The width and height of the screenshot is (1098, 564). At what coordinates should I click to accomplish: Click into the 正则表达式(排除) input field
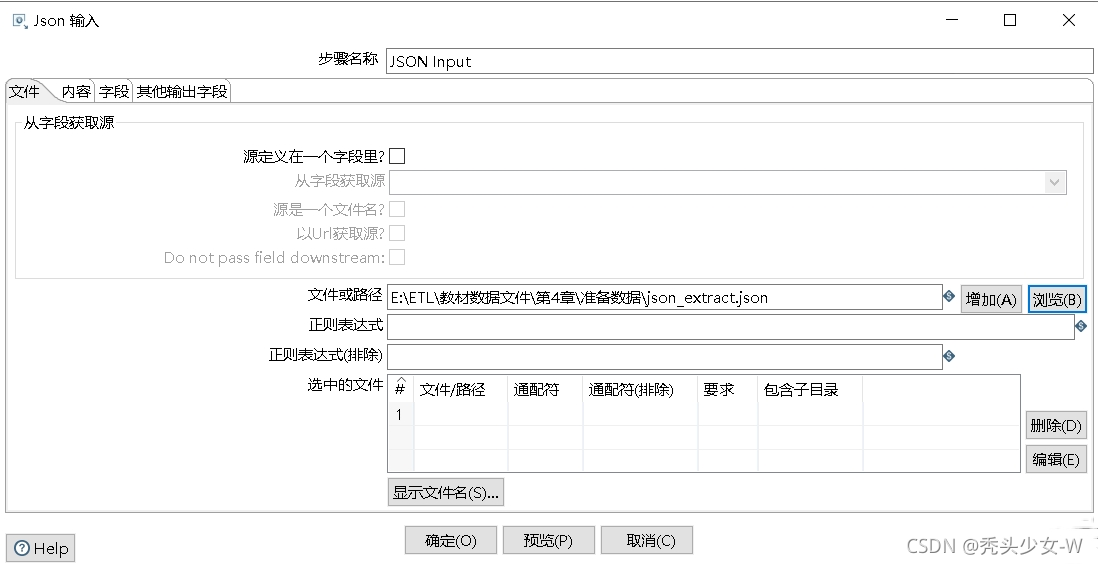665,356
